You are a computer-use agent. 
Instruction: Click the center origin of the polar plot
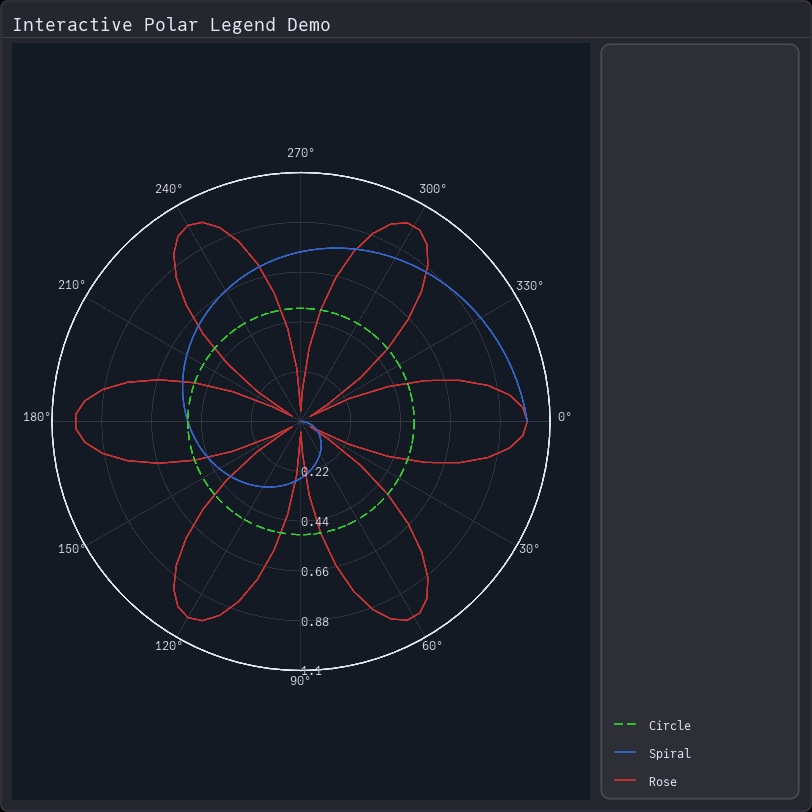point(301,421)
